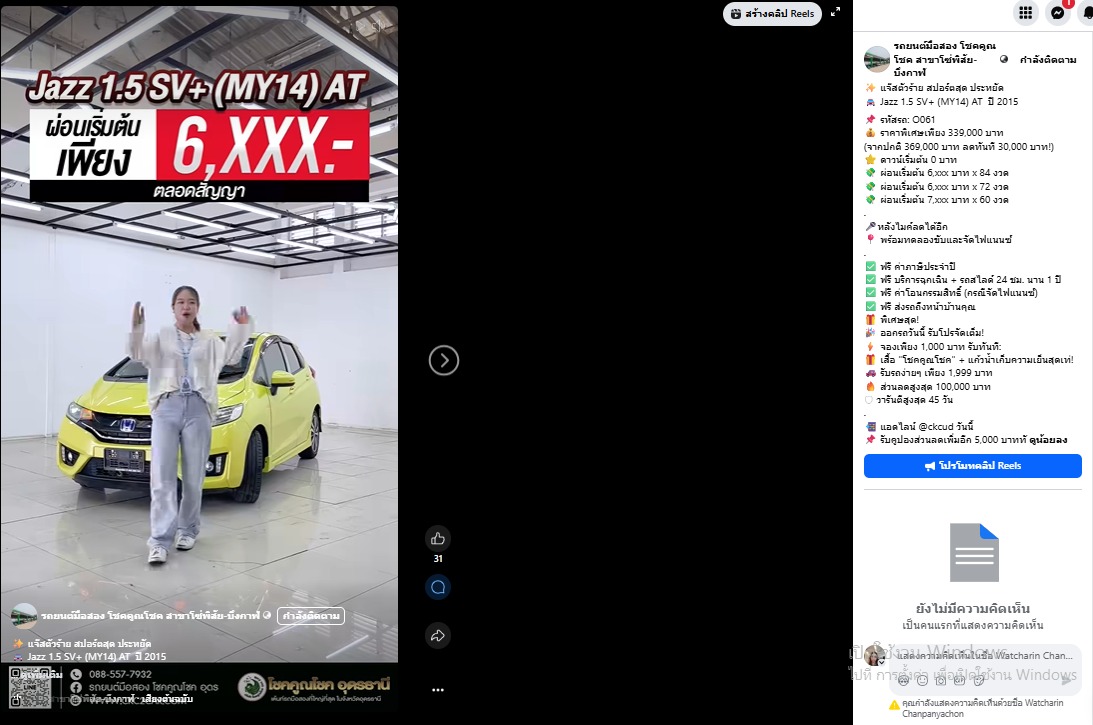The image size is (1093, 725).
Task: Click 'ดูน้อยลง' see less link
Action: (x=1048, y=440)
